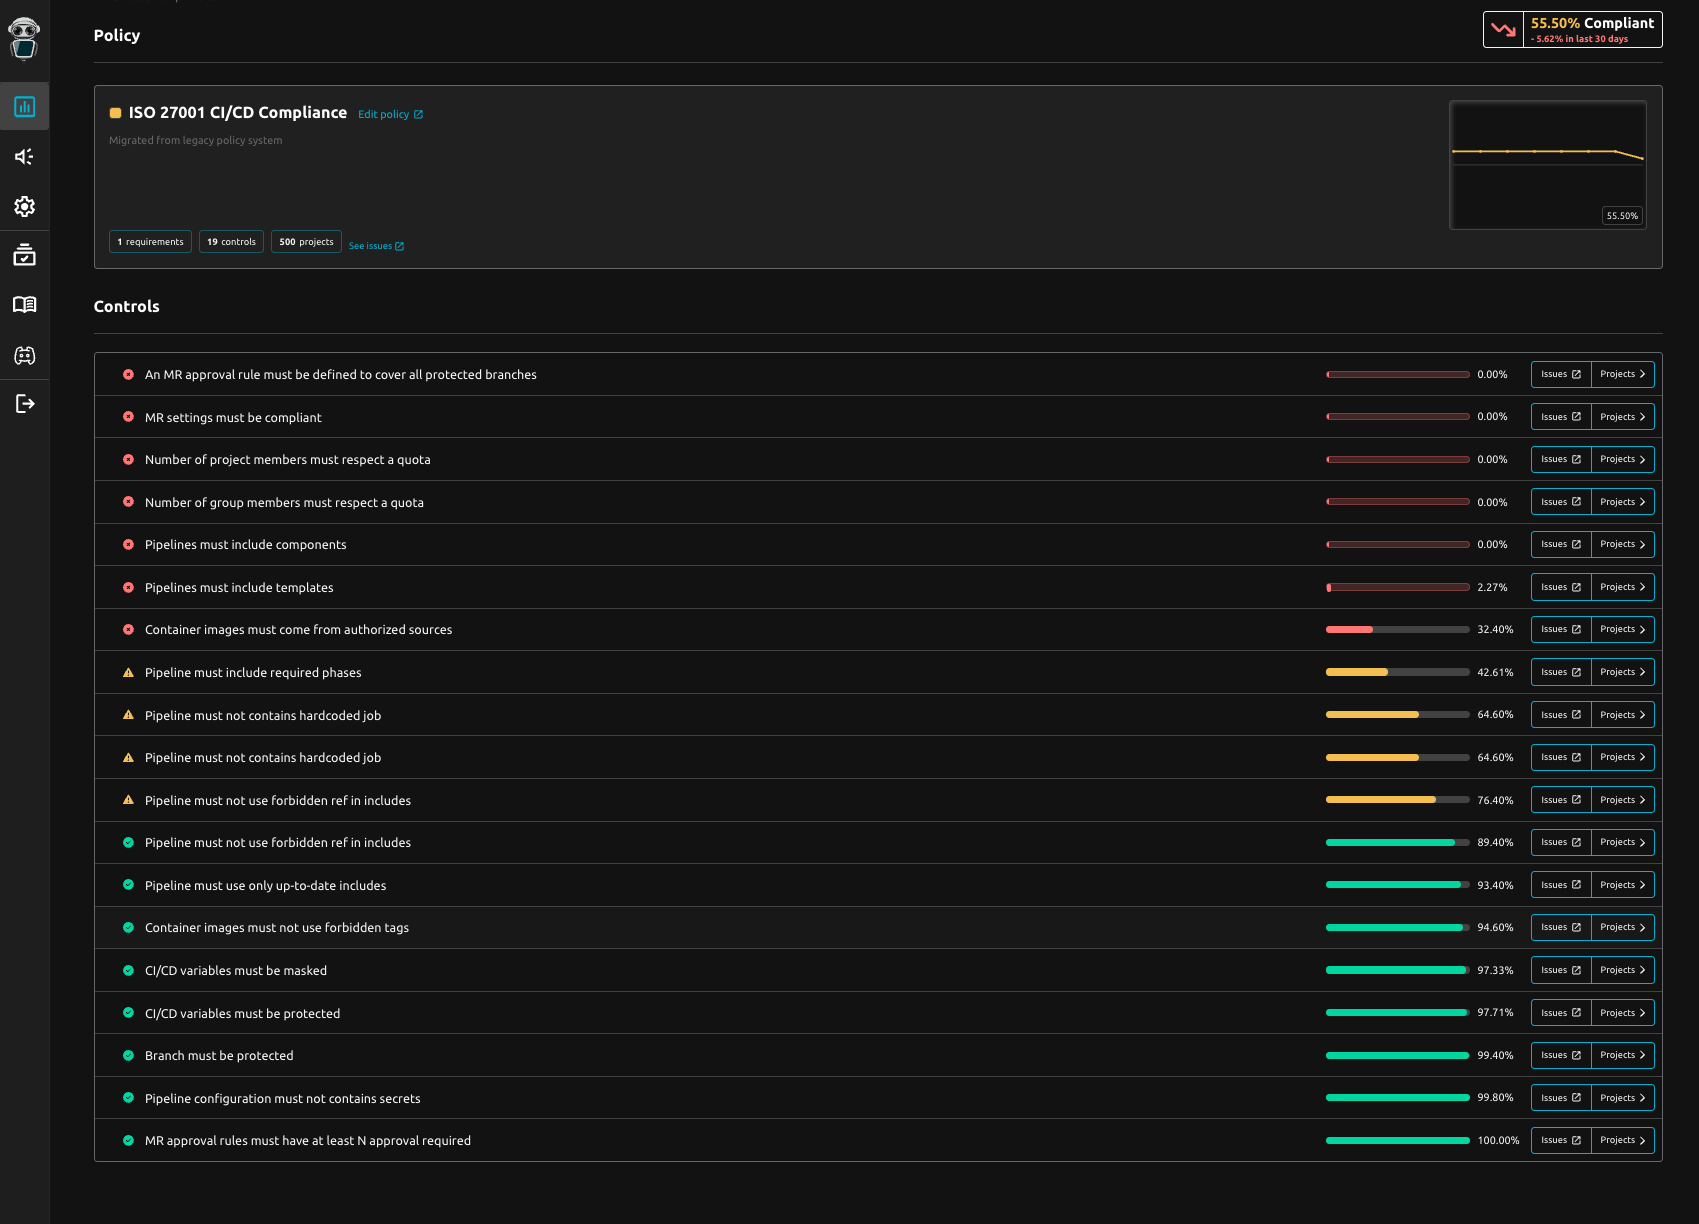The height and width of the screenshot is (1224, 1699).
Task: Select the 500 projects pill
Action: (x=306, y=241)
